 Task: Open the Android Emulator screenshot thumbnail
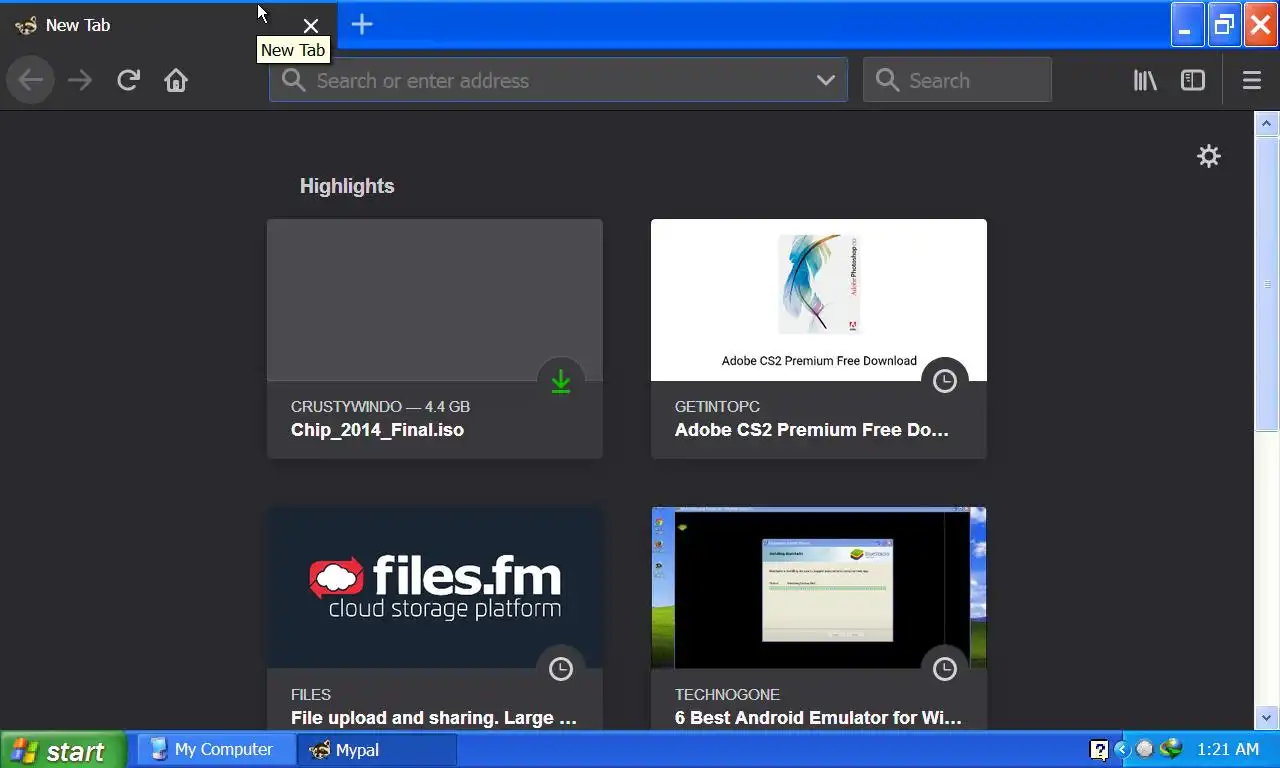[x=819, y=588]
